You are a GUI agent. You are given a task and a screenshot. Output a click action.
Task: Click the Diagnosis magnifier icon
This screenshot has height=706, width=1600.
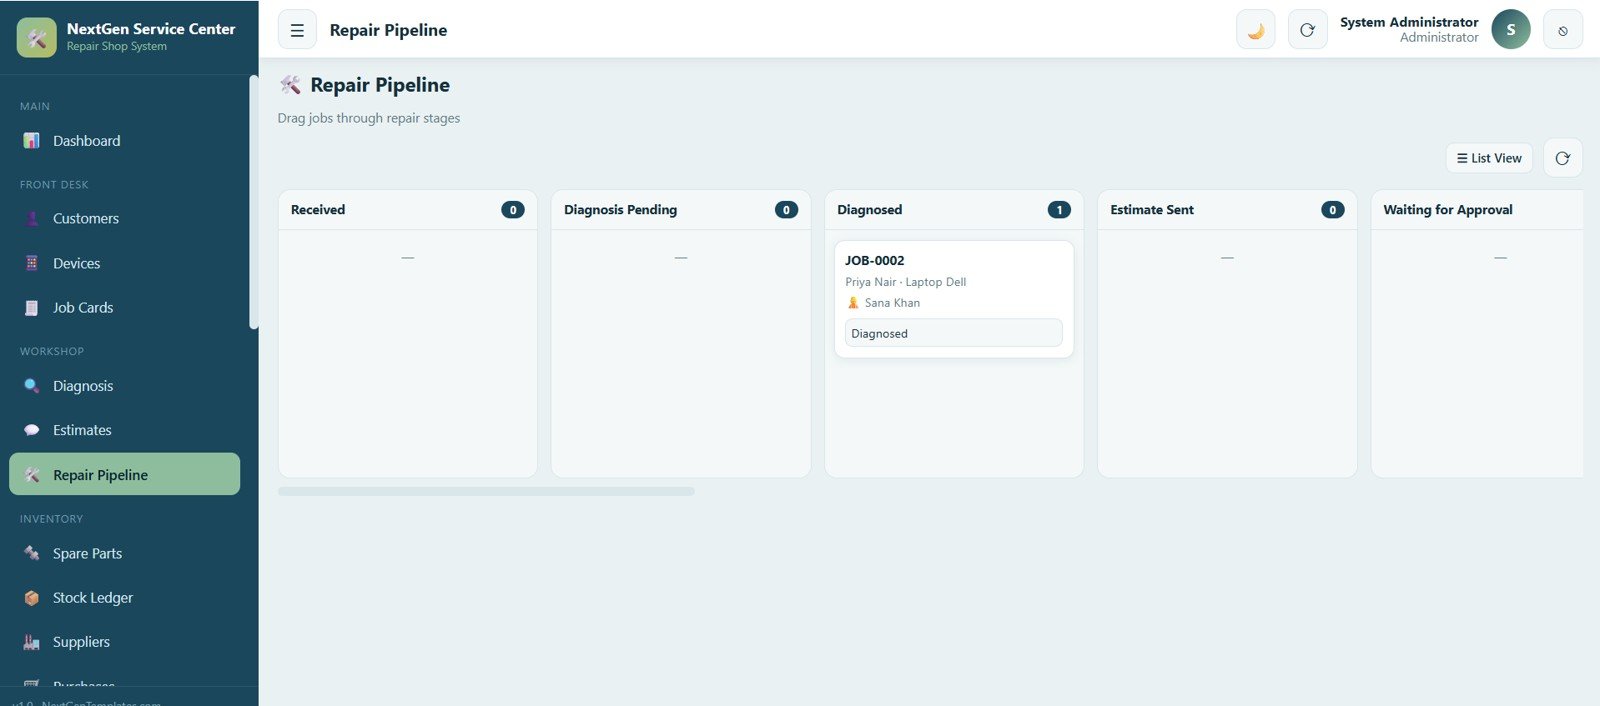(32, 386)
